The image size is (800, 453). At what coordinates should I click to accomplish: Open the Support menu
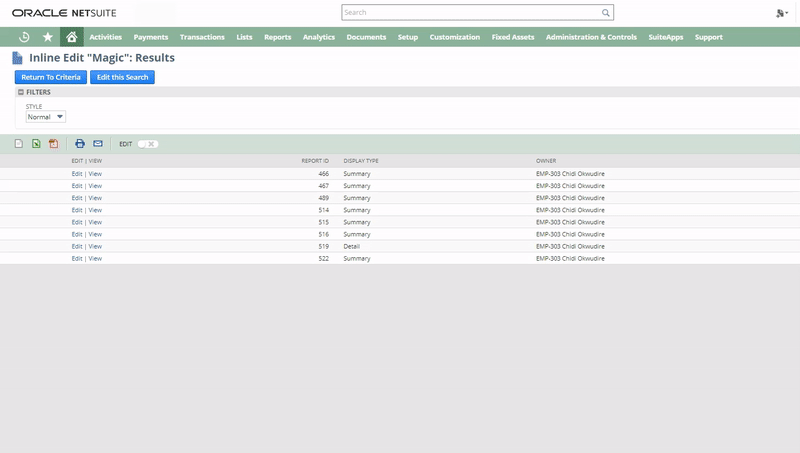[x=709, y=37]
